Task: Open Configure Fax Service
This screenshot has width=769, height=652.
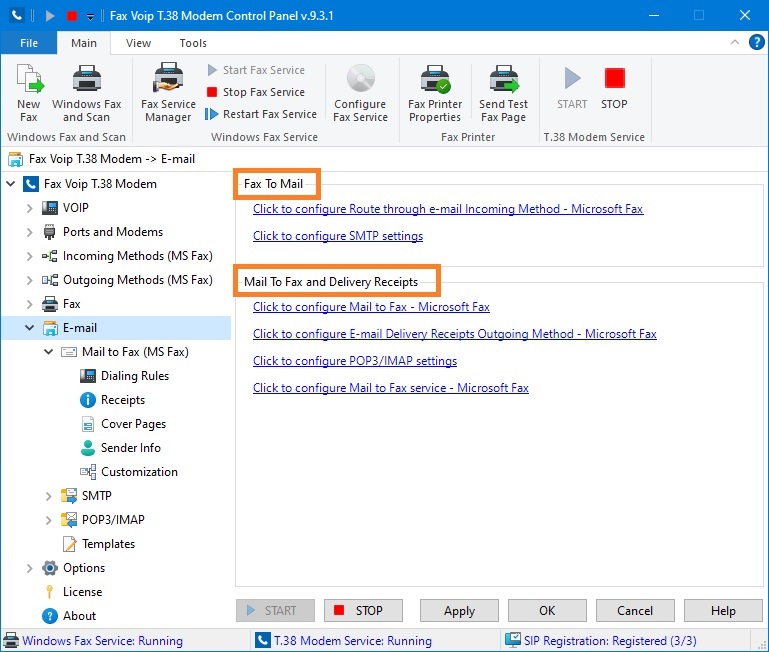Action: pos(360,93)
